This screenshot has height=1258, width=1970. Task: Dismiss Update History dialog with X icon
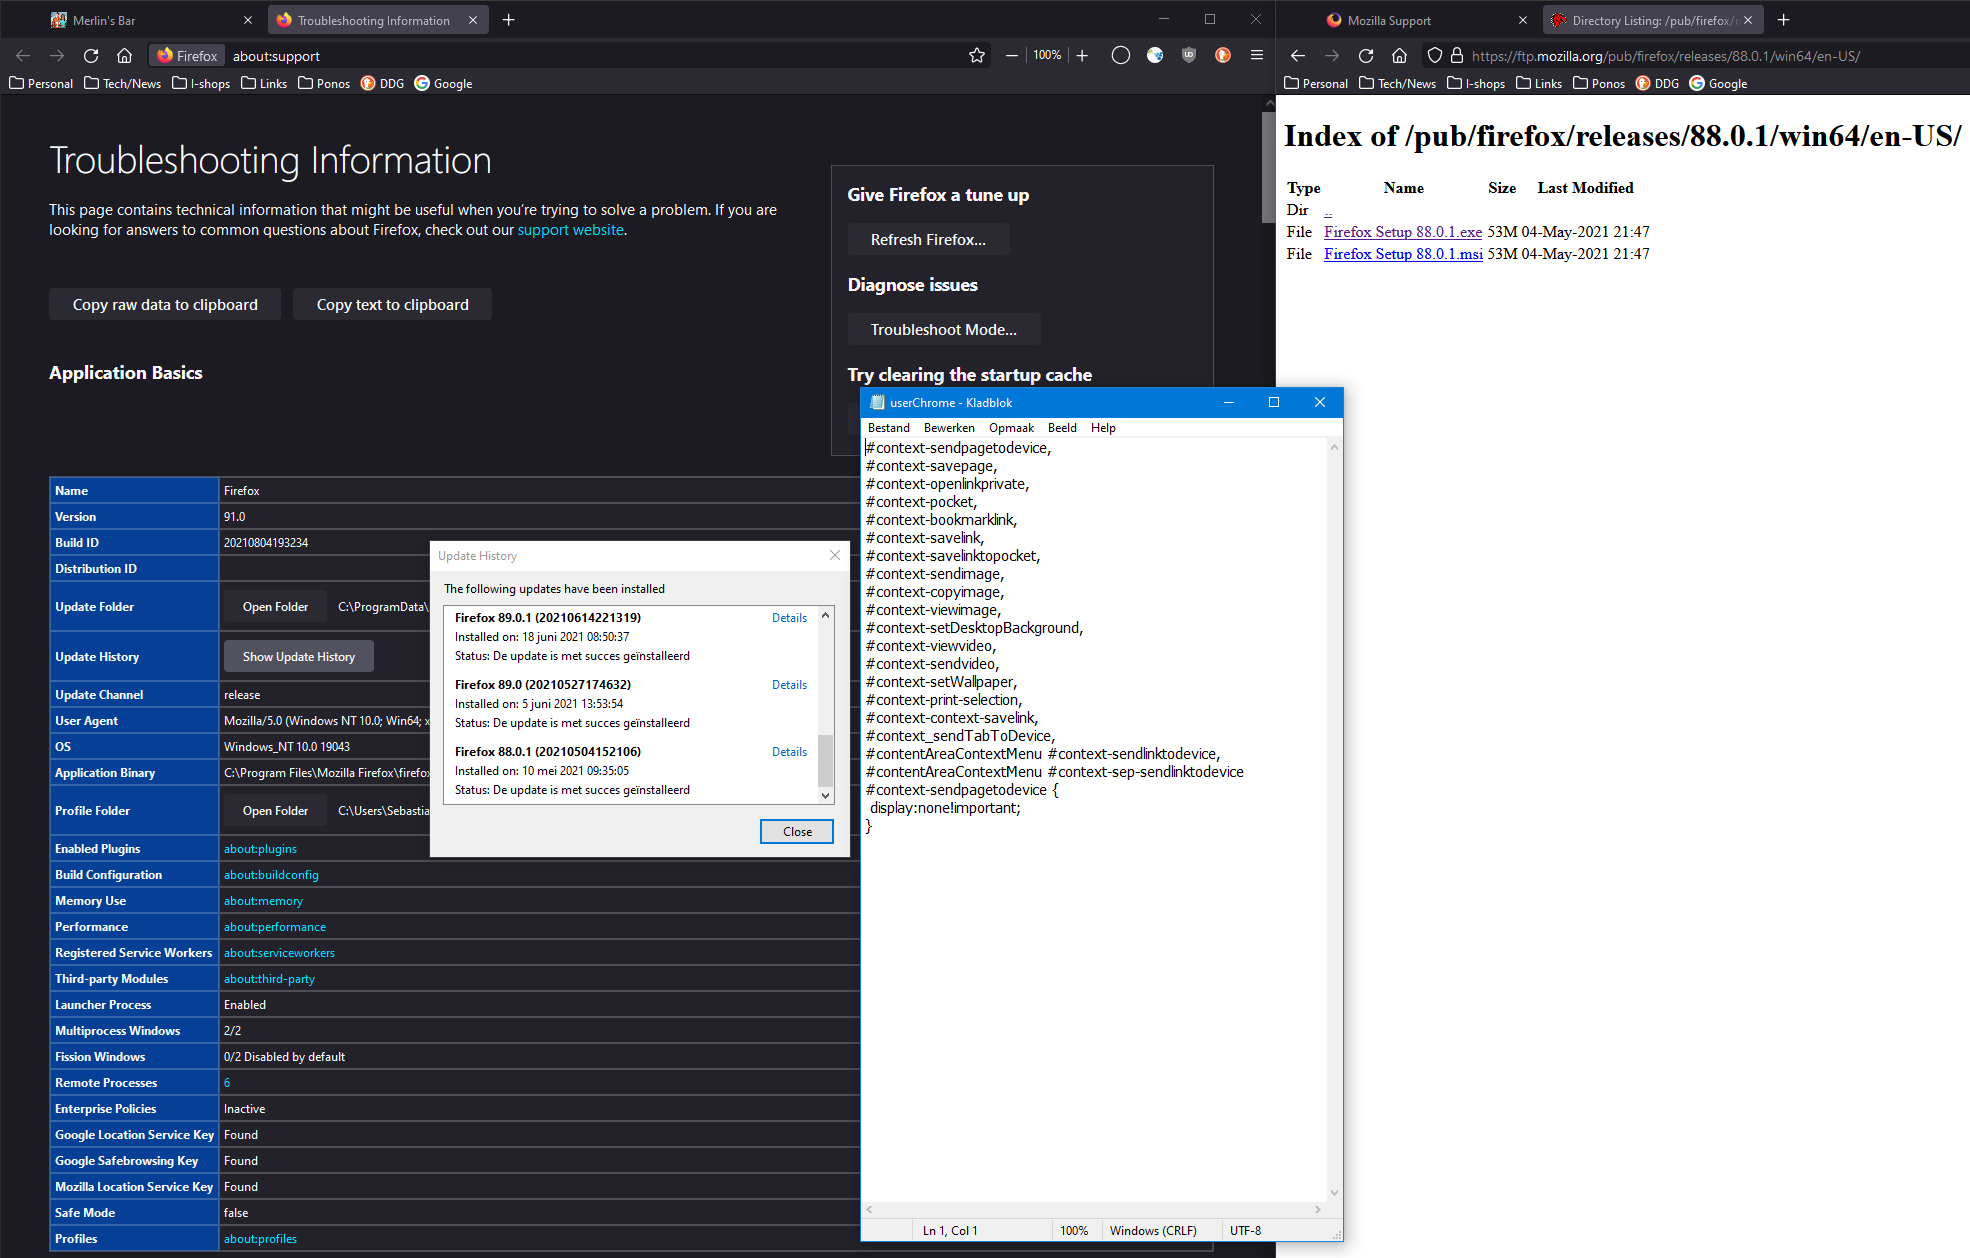click(x=835, y=555)
